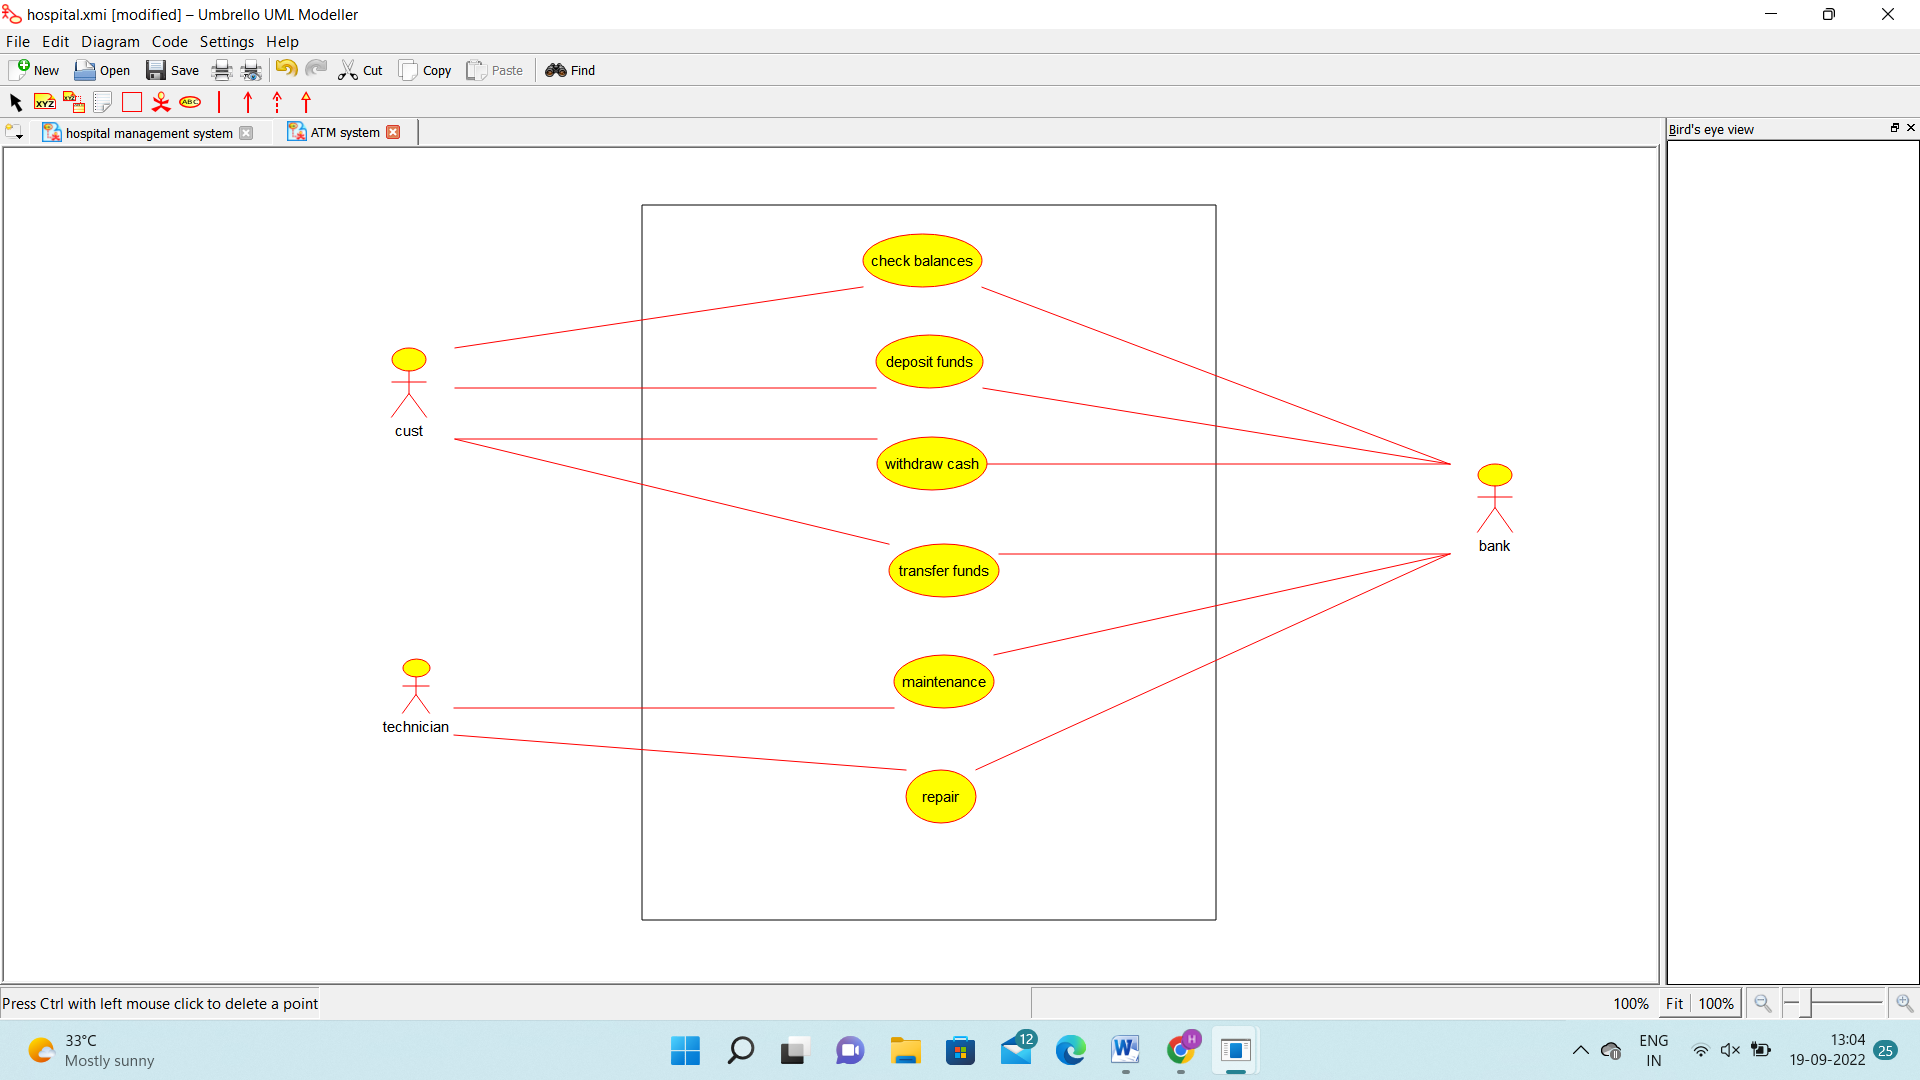Click the Fit zoom button
This screenshot has width=1920, height=1080.
pos(1674,1003)
